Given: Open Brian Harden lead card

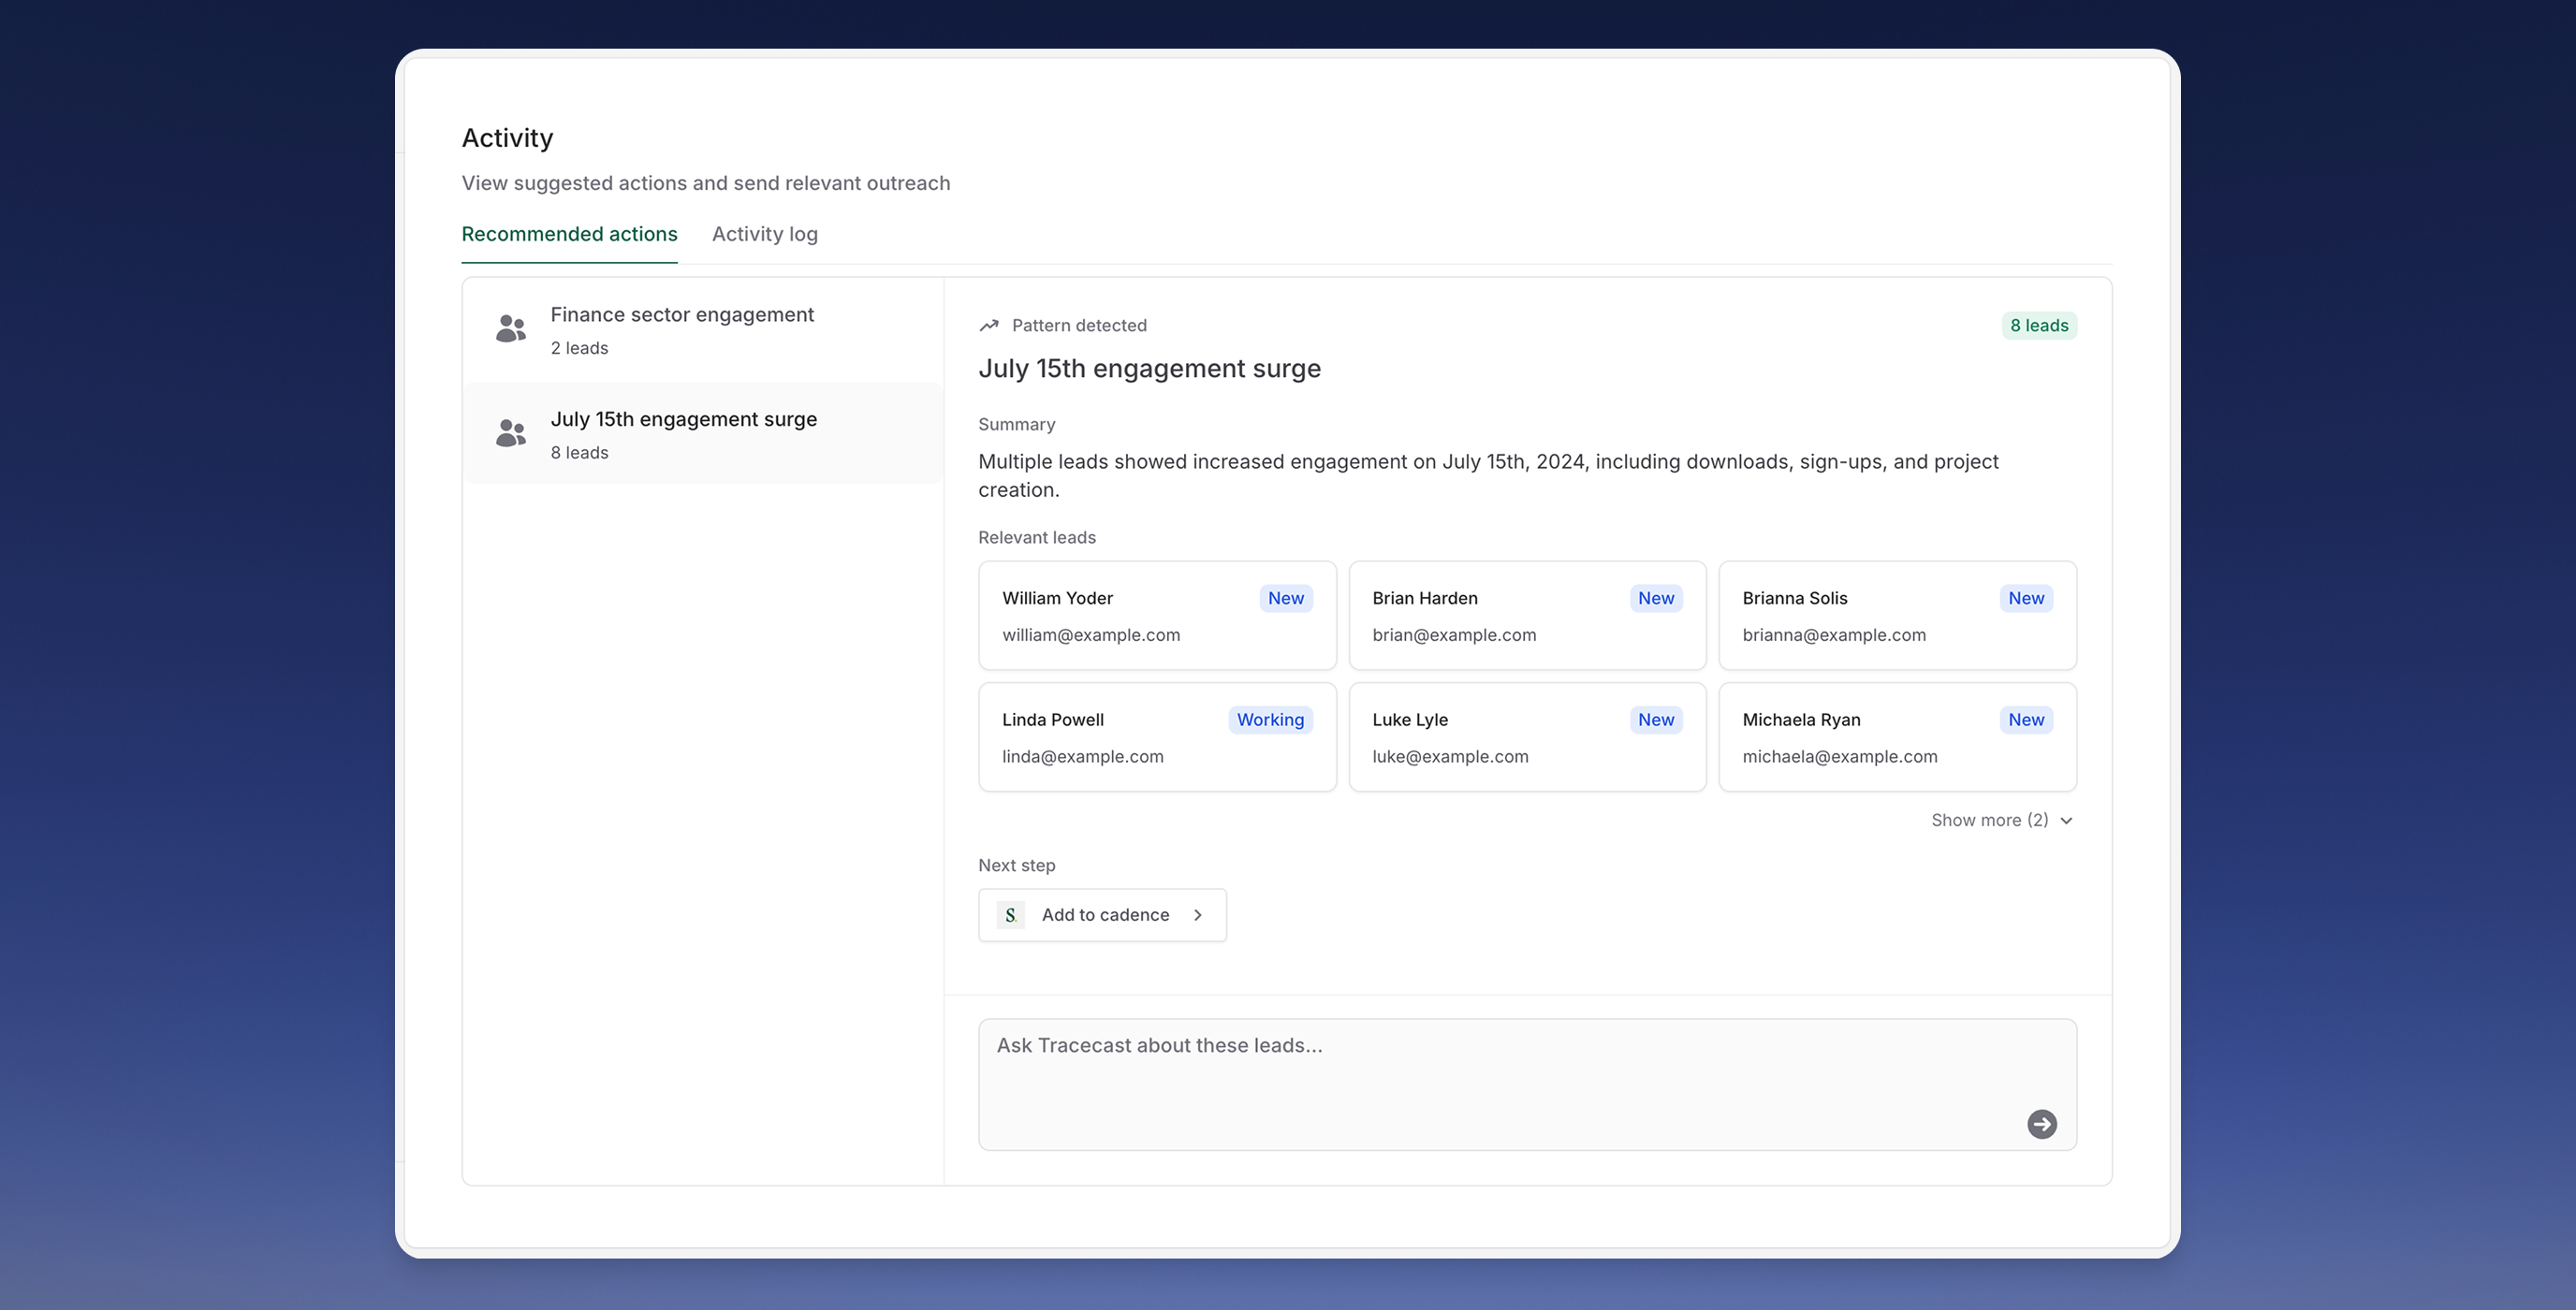Looking at the screenshot, I should pyautogui.click(x=1526, y=615).
